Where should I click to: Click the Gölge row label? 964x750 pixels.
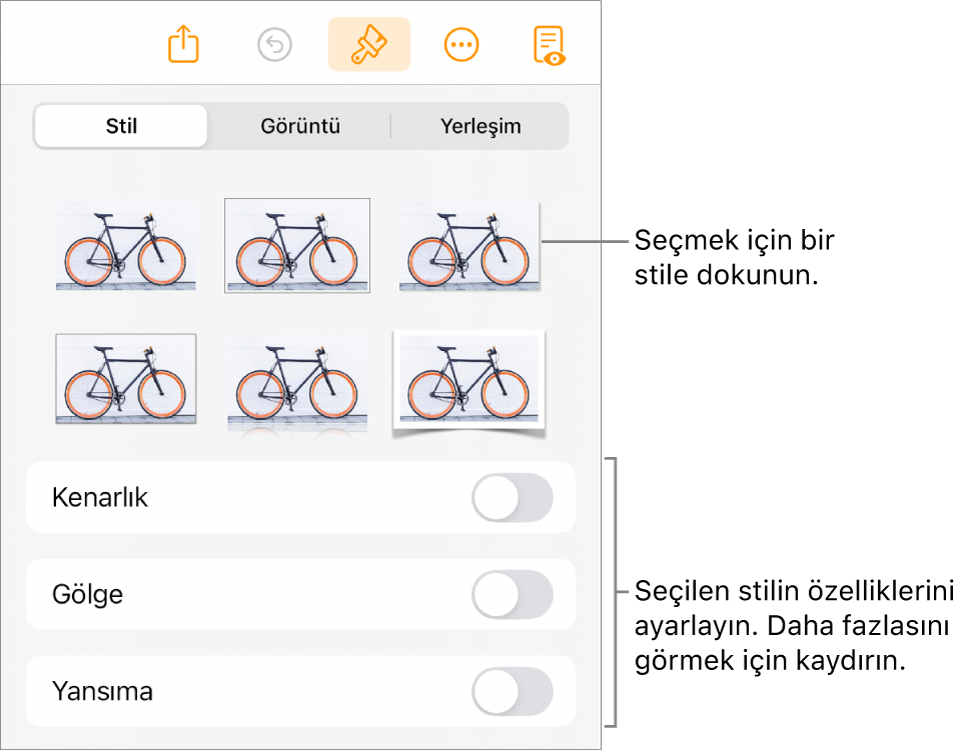pyautogui.click(x=87, y=594)
